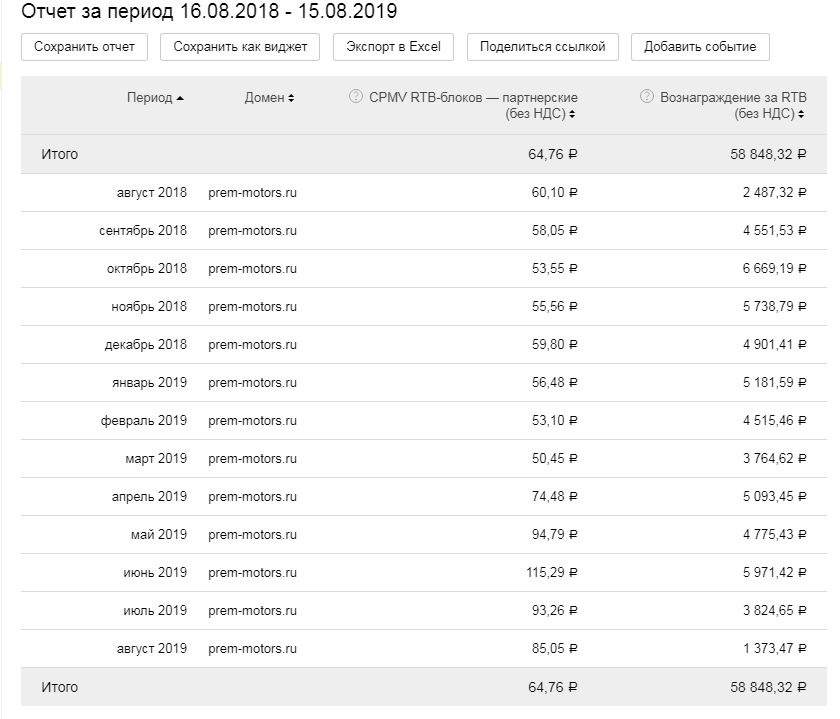The image size is (840, 719).
Task: Click the Период column header label
Action: pyautogui.click(x=149, y=98)
